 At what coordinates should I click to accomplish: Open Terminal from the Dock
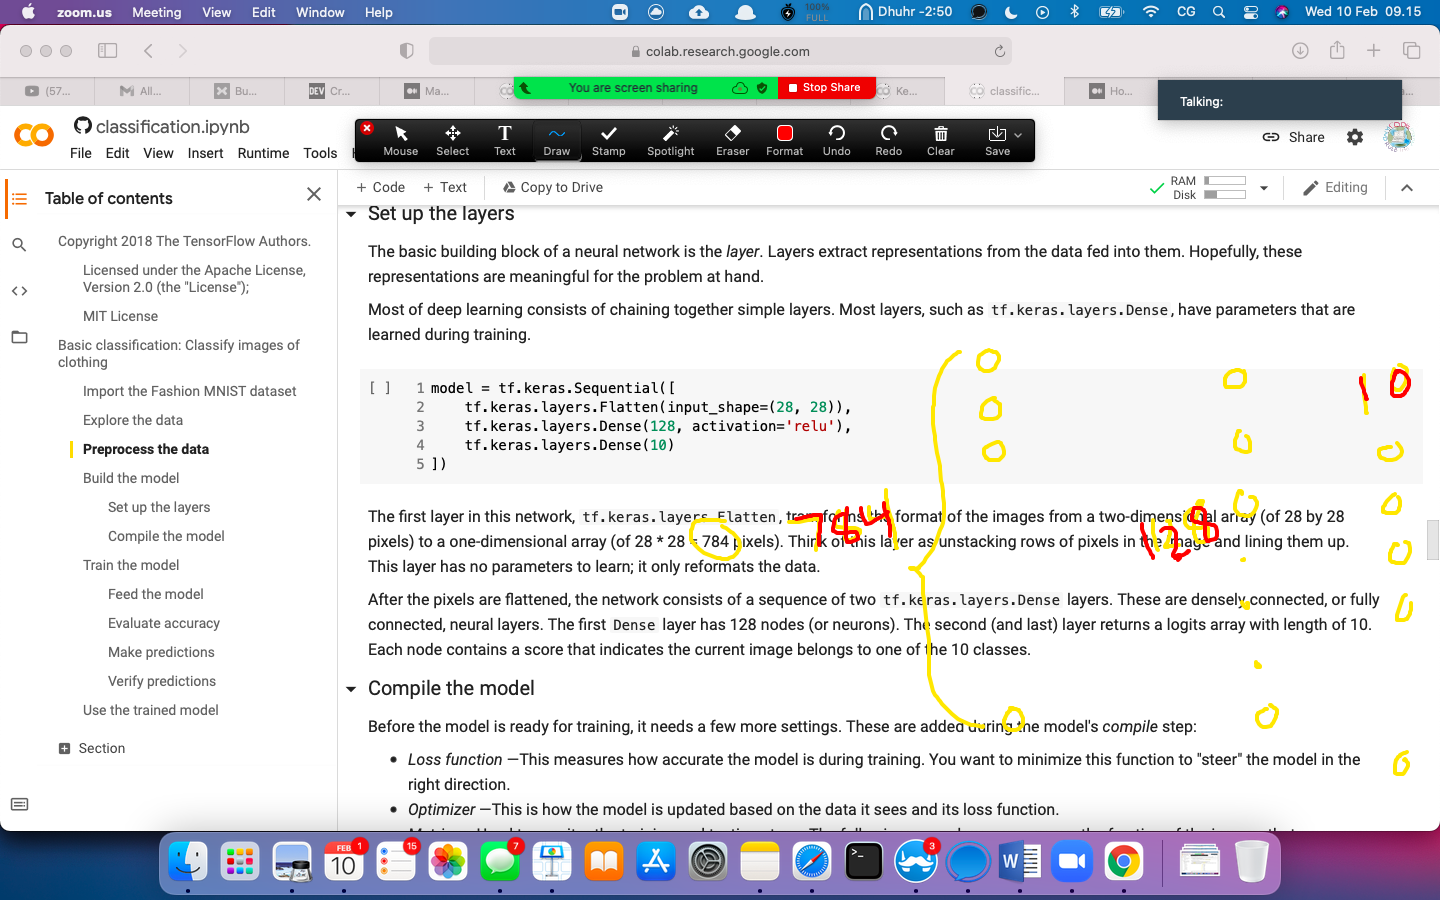click(x=864, y=862)
